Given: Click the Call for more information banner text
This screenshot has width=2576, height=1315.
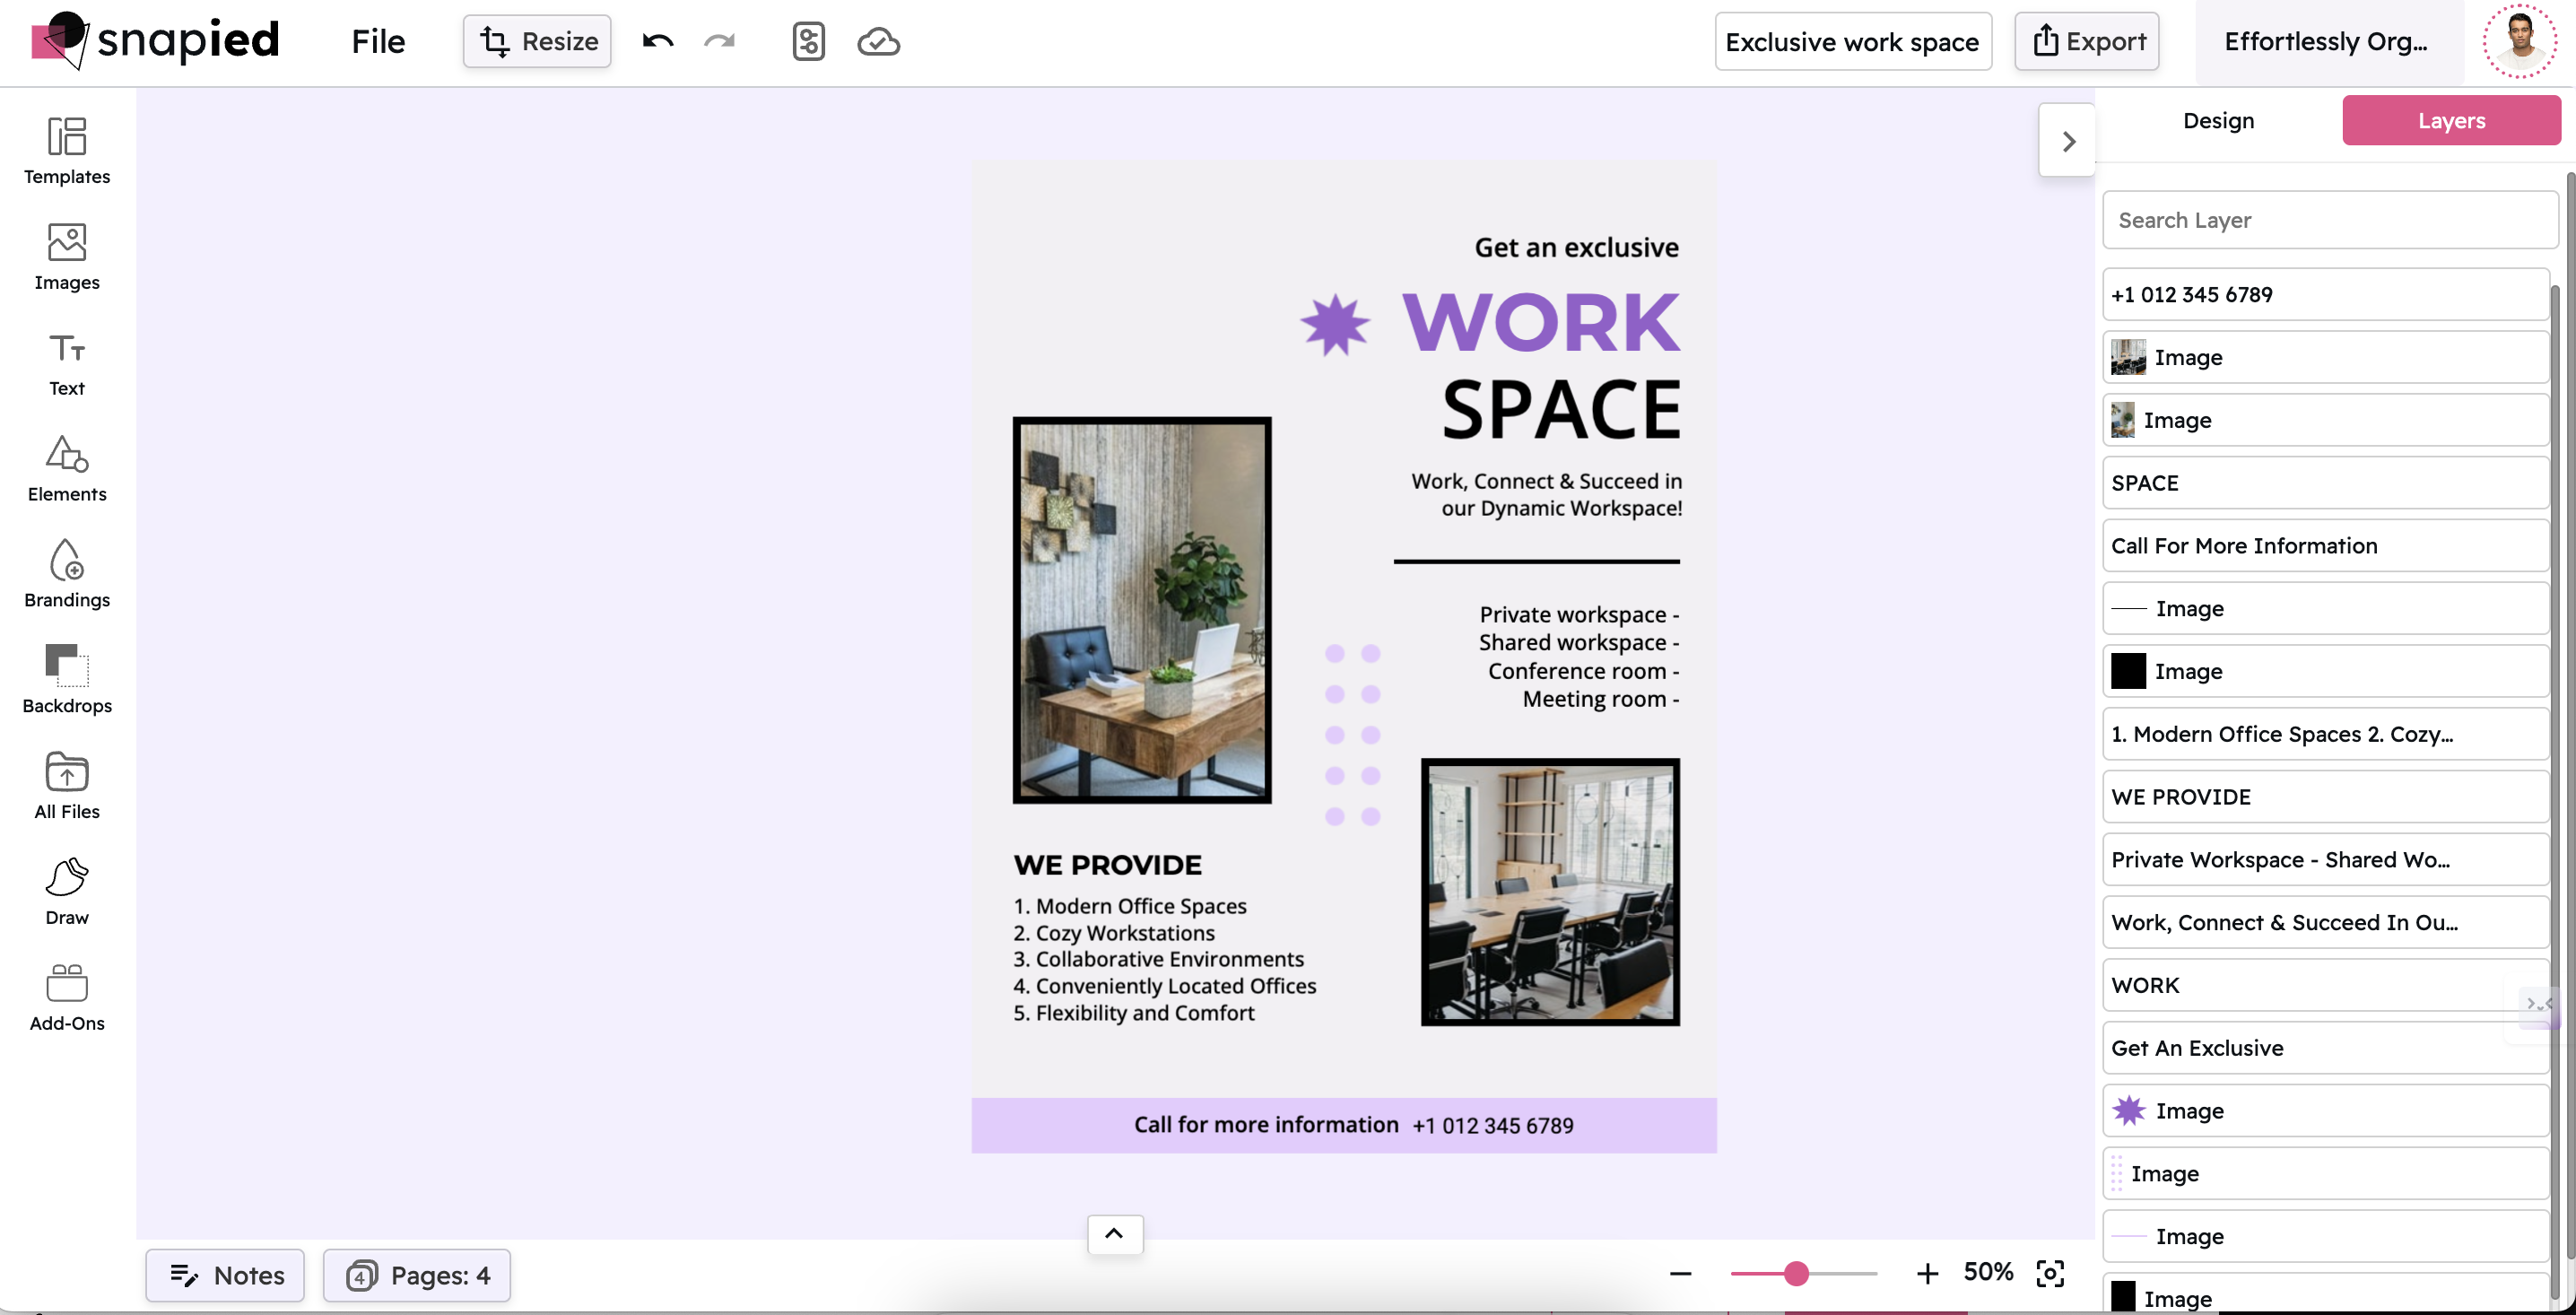Looking at the screenshot, I should tap(1266, 1125).
